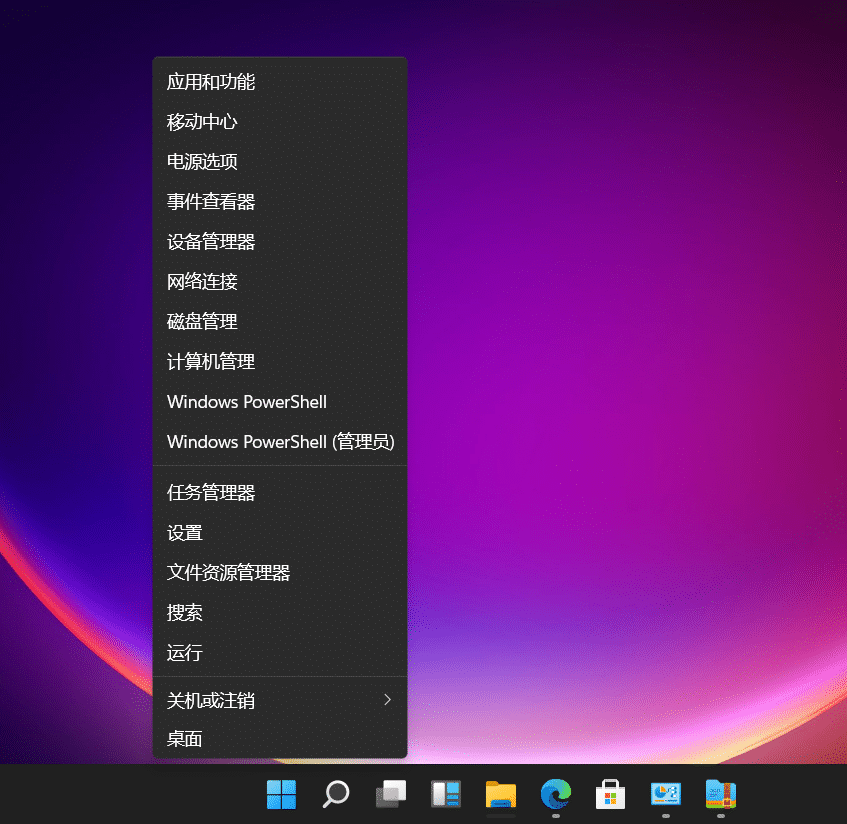The height and width of the screenshot is (824, 847).
Task: Open 文件资源管理器 menu entry
Action: [280, 573]
